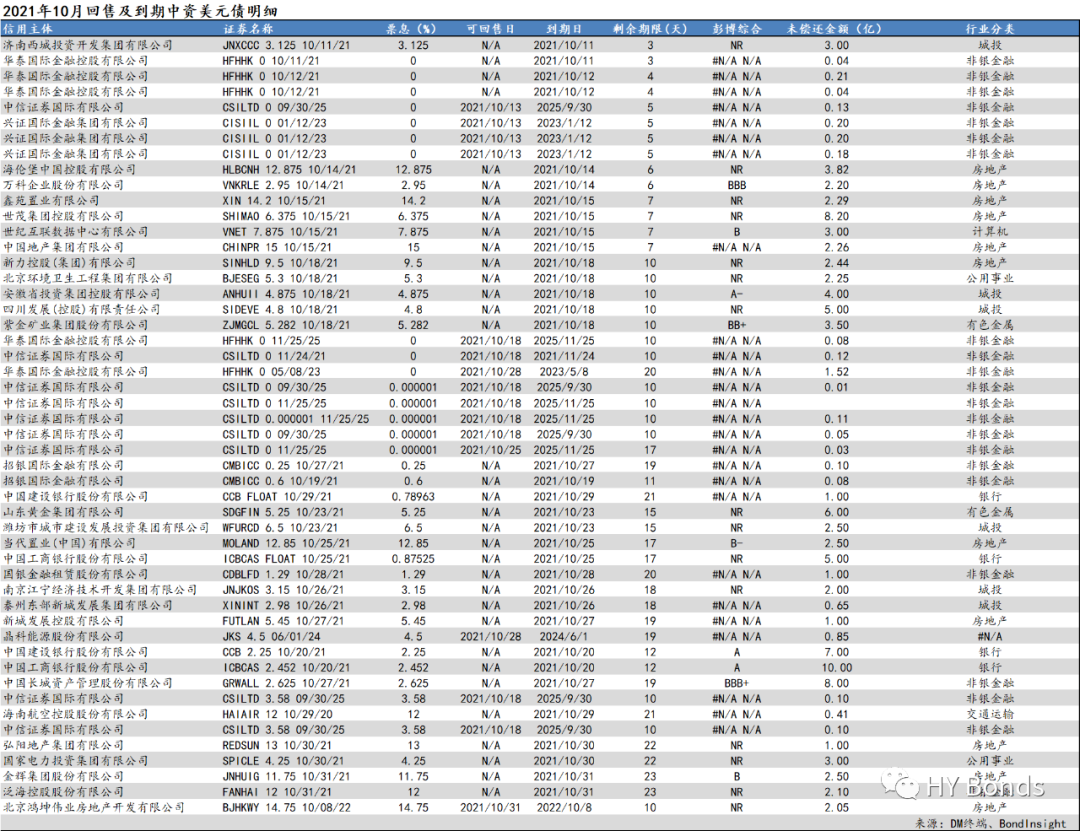Click the 可回售日 column header

490,29
